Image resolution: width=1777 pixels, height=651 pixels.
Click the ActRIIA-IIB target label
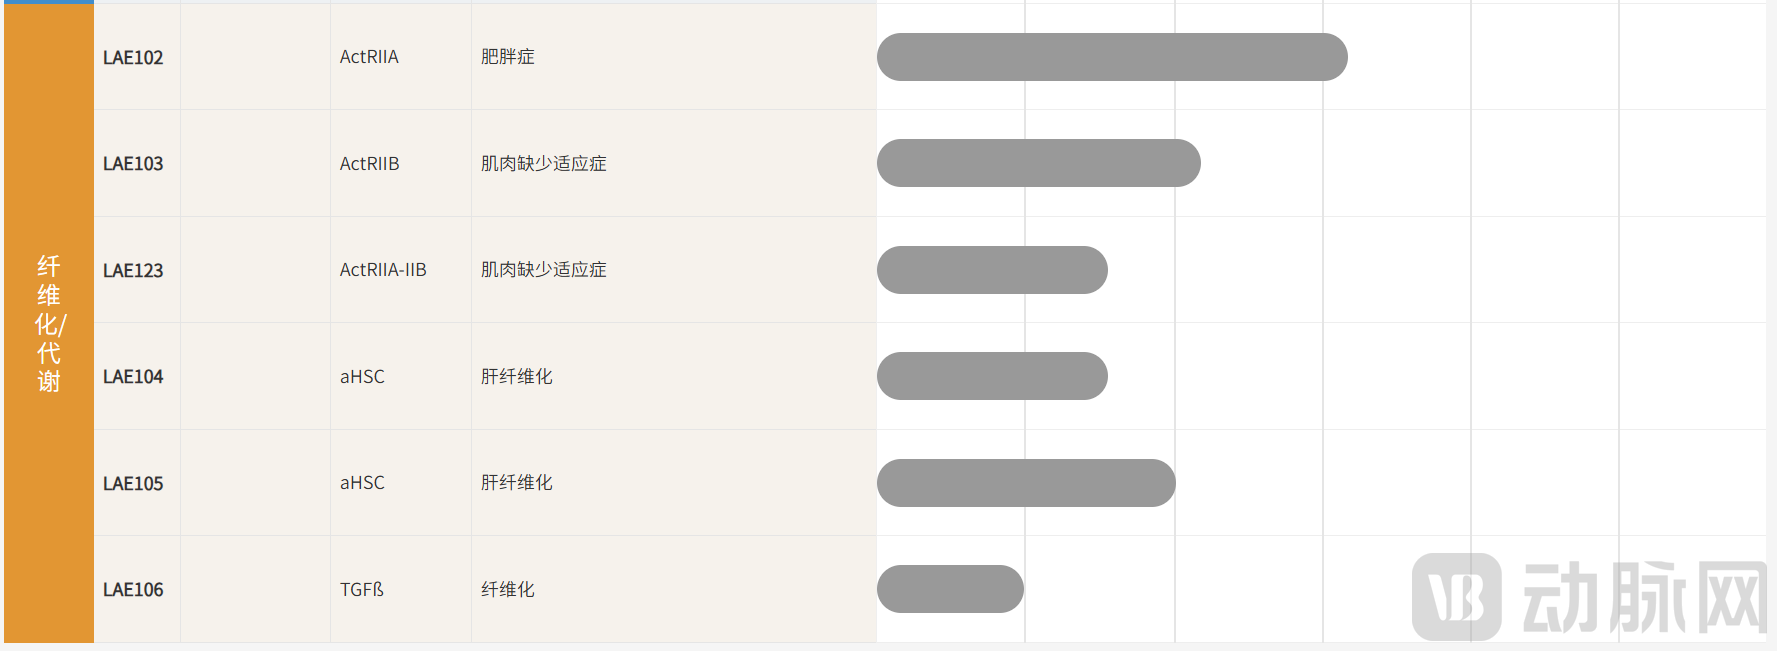tap(383, 270)
